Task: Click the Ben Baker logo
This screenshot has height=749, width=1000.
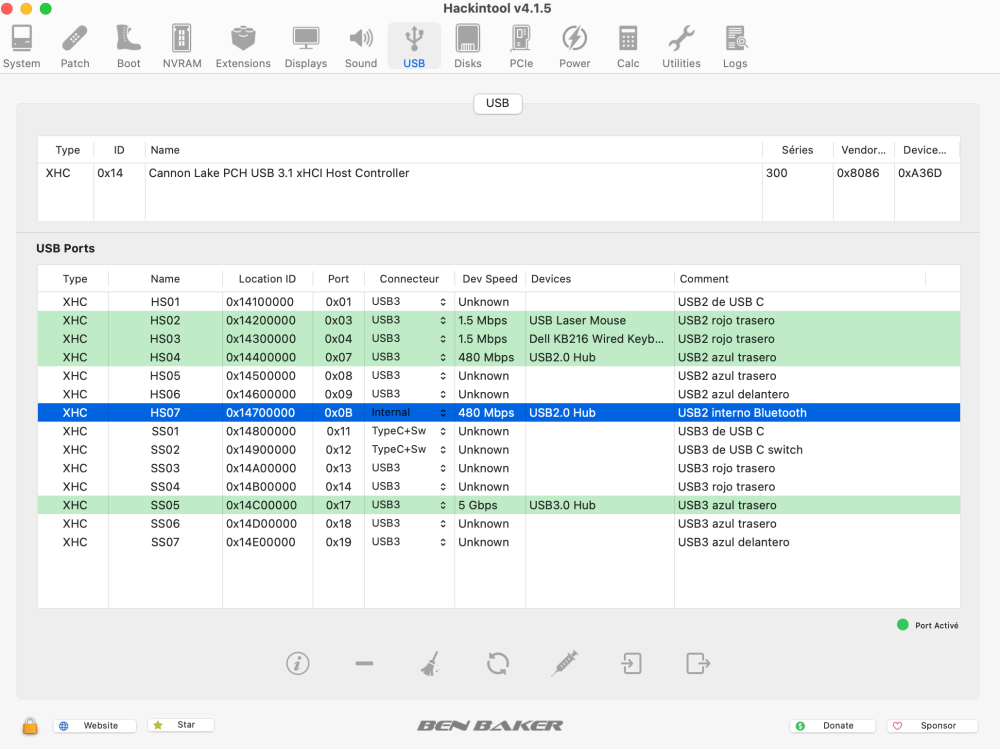Action: (x=490, y=725)
